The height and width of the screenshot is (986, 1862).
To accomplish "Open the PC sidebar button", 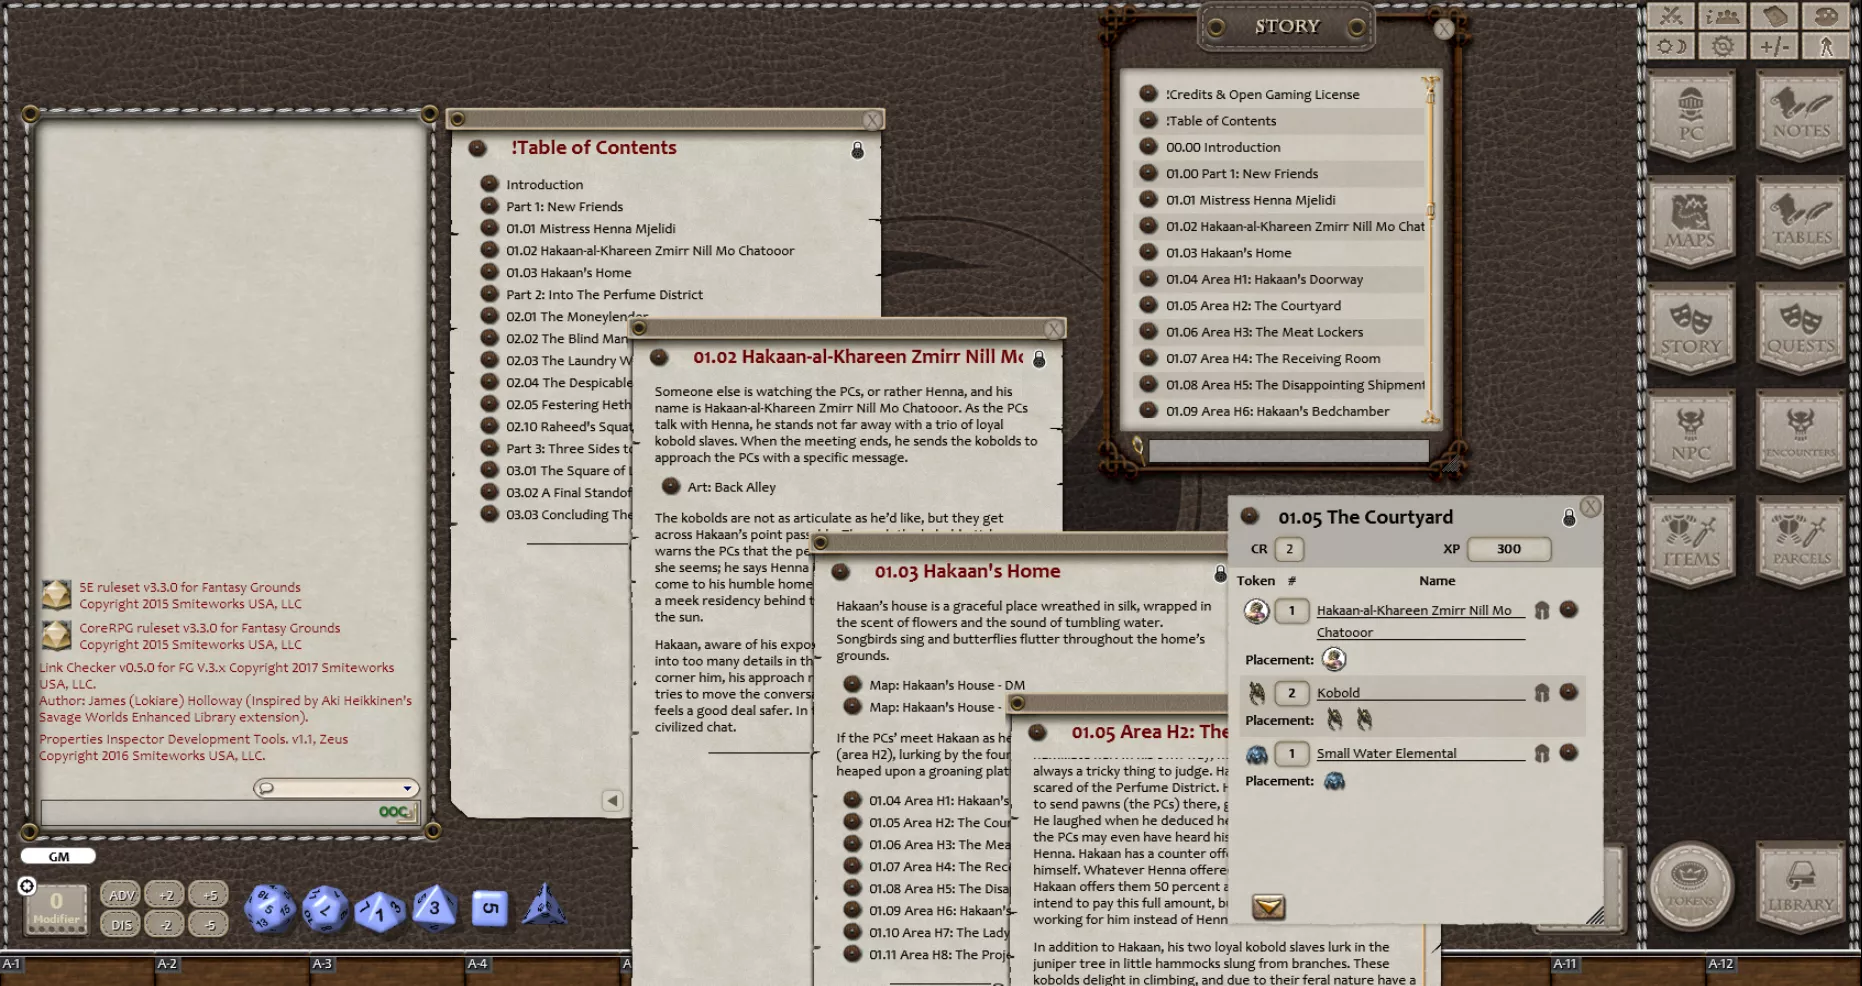I will pos(1691,114).
